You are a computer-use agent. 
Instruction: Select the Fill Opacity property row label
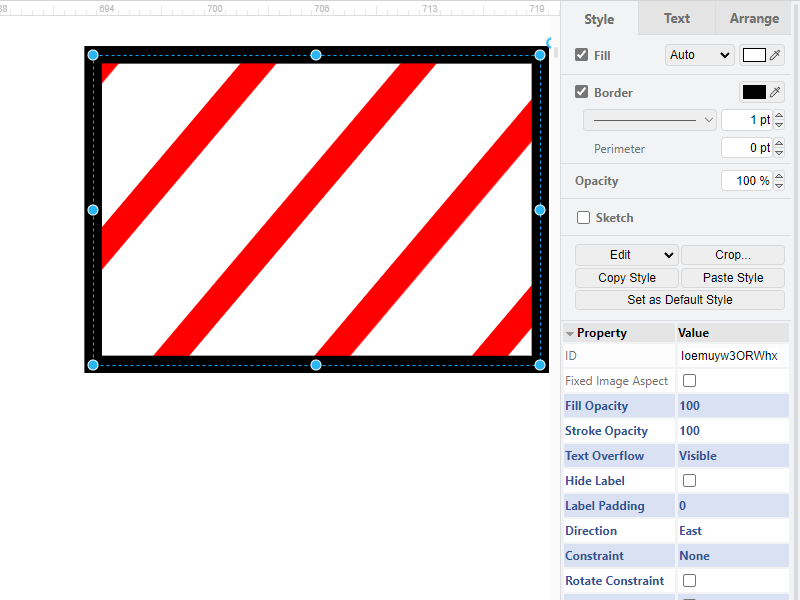pyautogui.click(x=596, y=406)
